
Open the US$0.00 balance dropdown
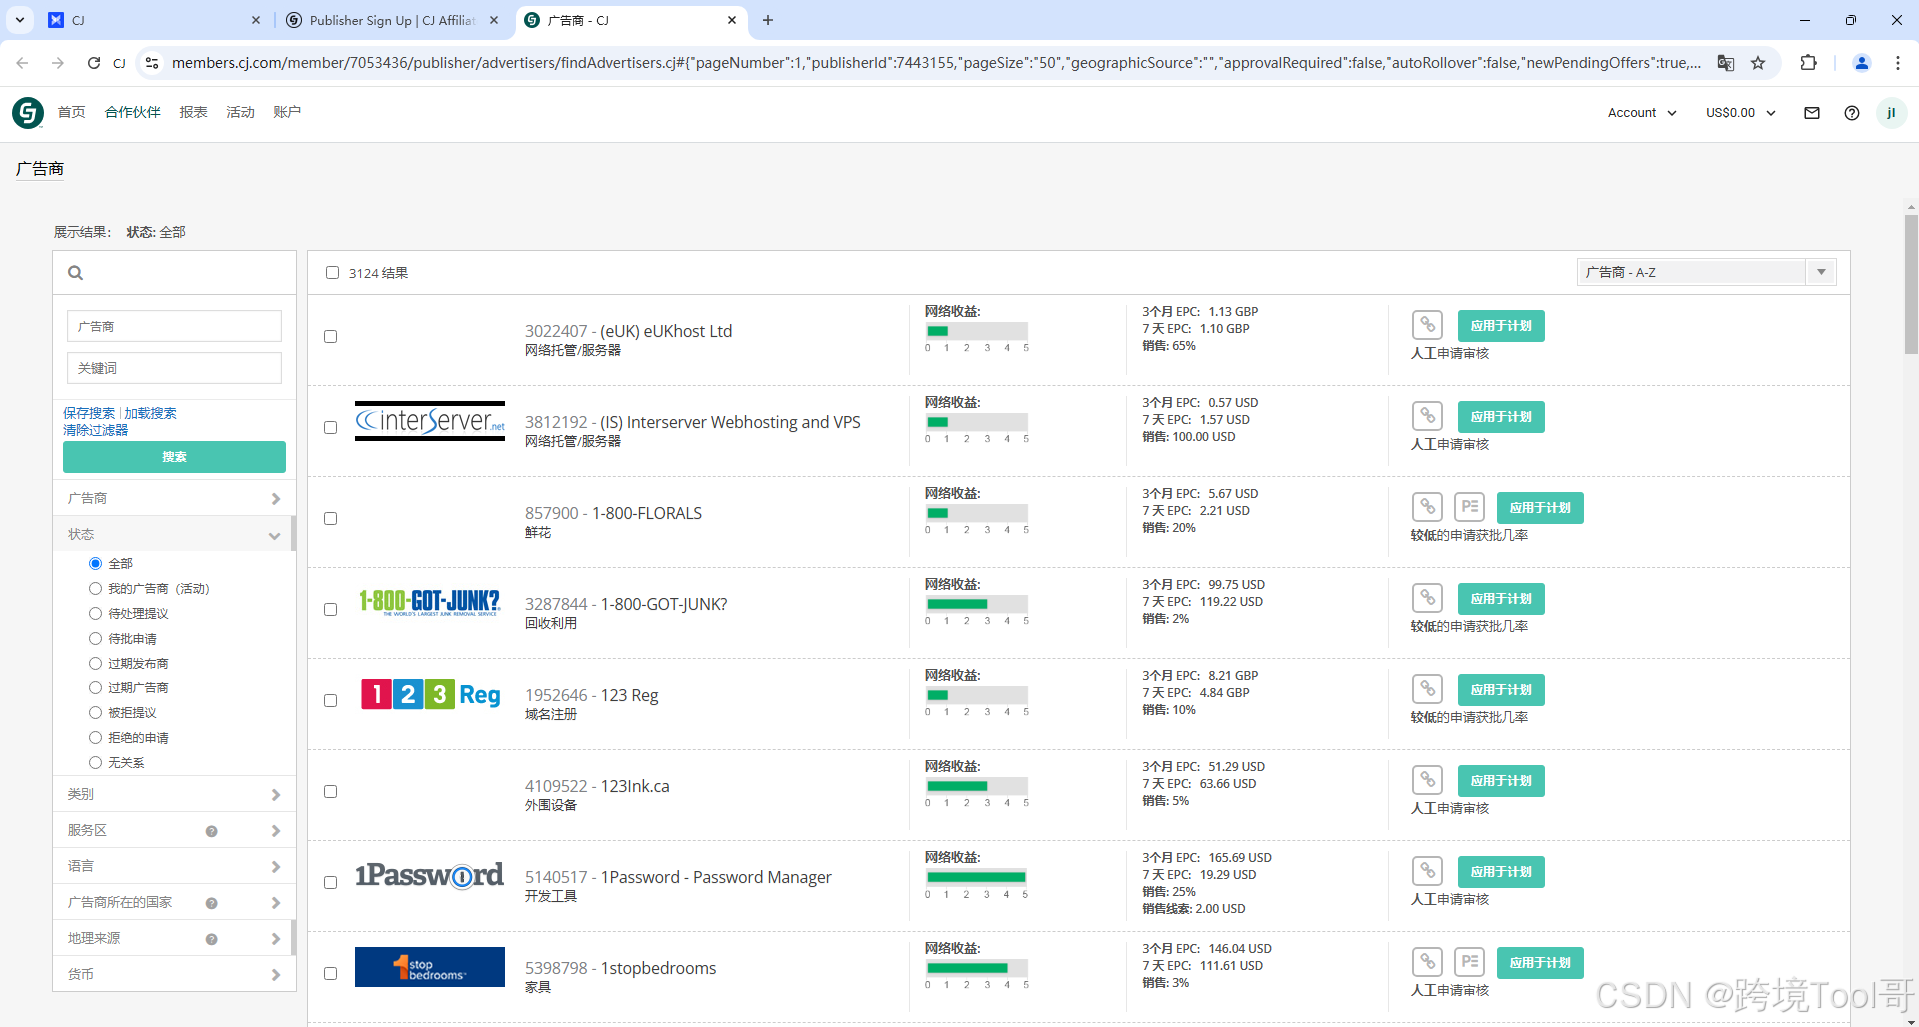1740,113
